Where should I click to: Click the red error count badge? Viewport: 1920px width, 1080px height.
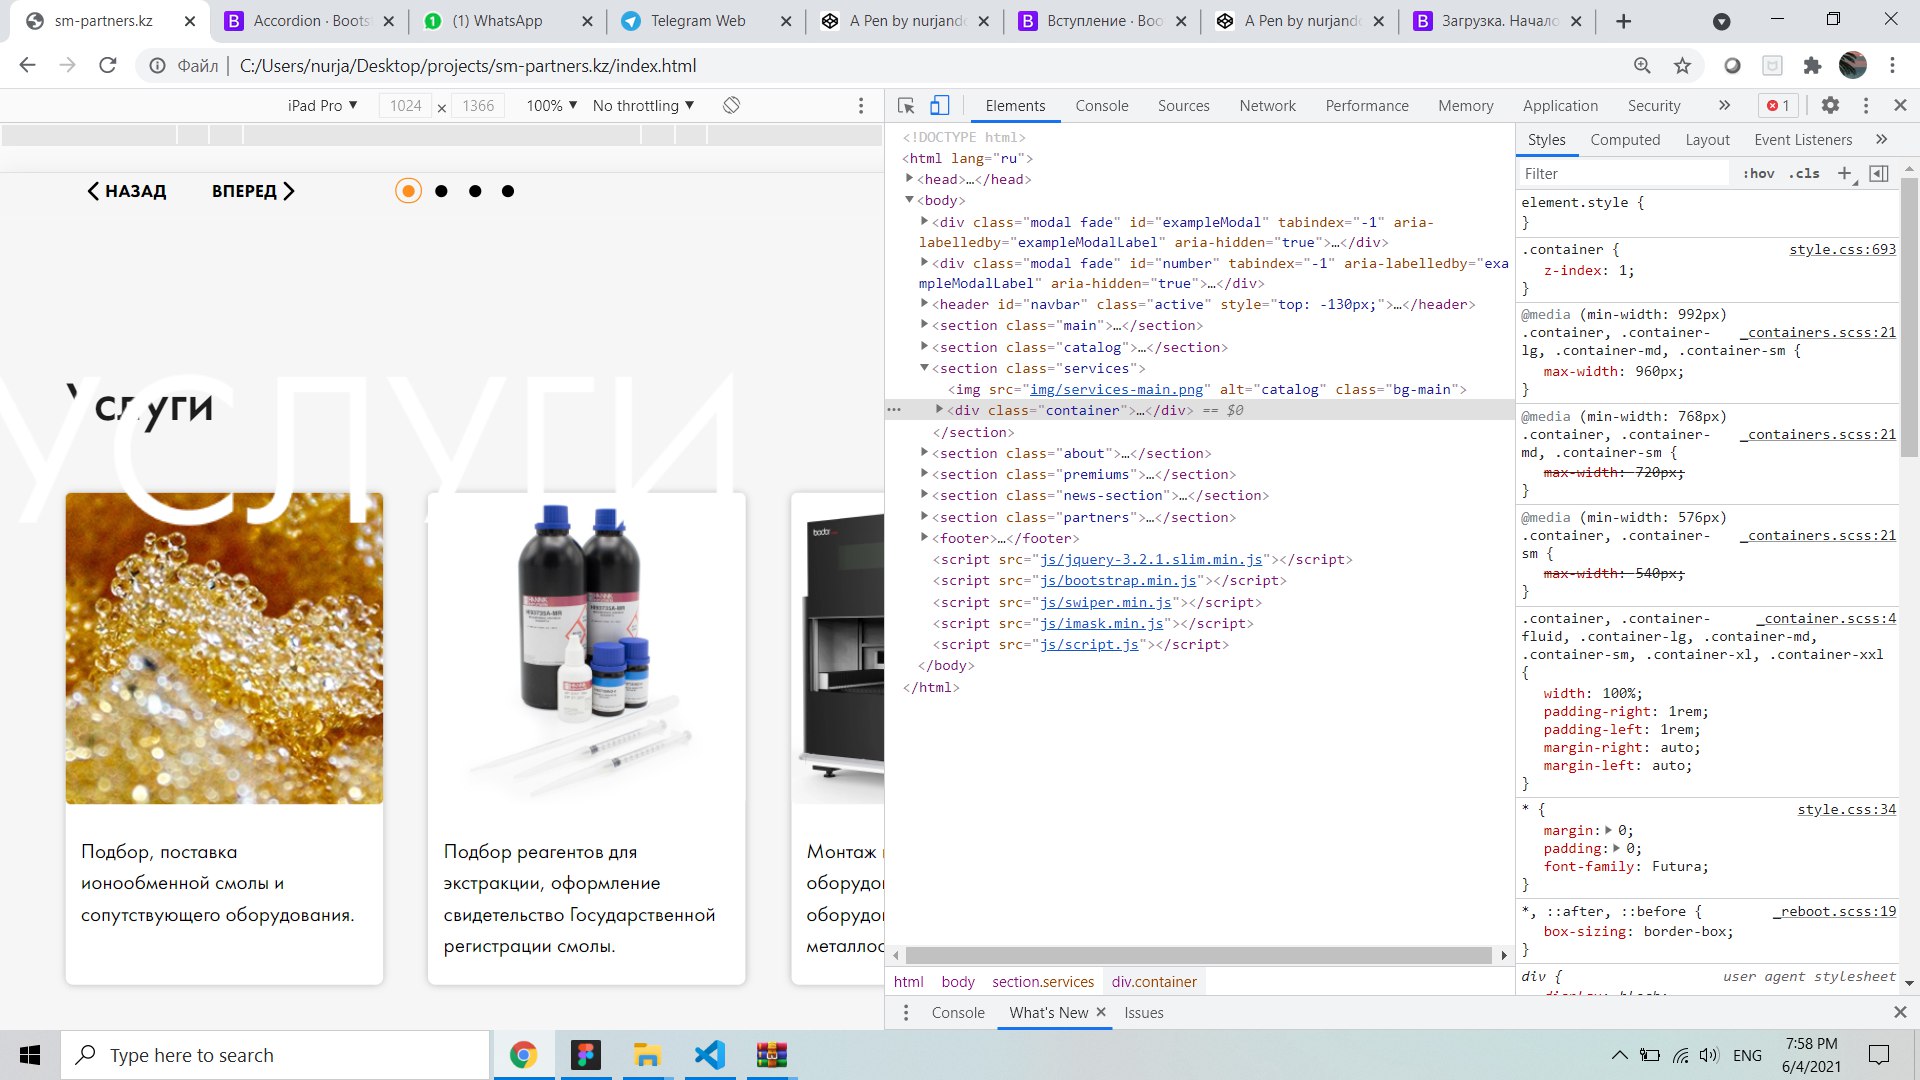click(1778, 105)
